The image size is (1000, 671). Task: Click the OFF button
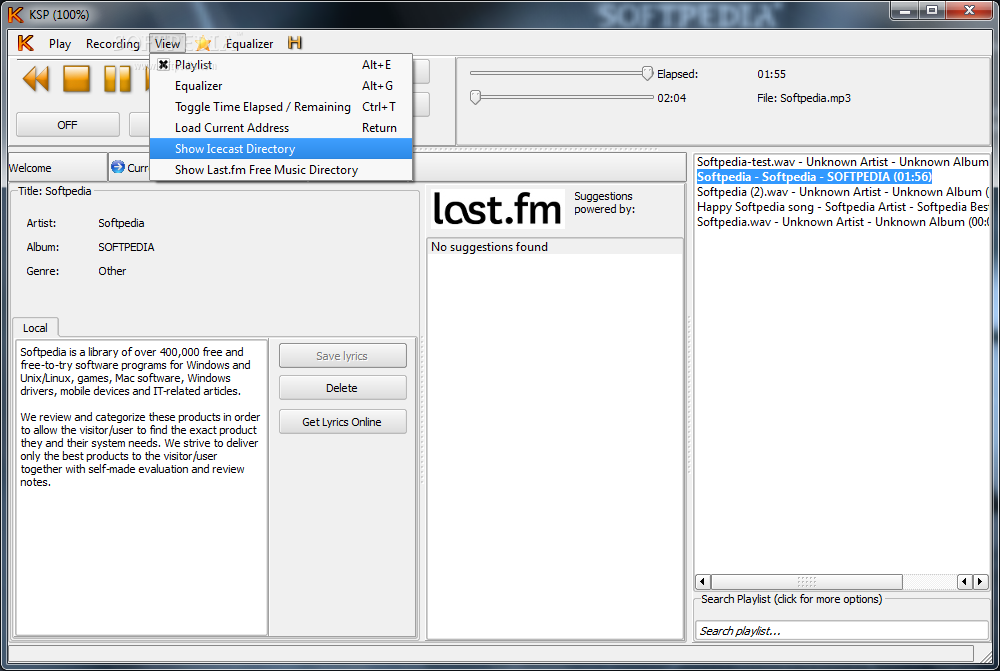pyautogui.click(x=68, y=125)
